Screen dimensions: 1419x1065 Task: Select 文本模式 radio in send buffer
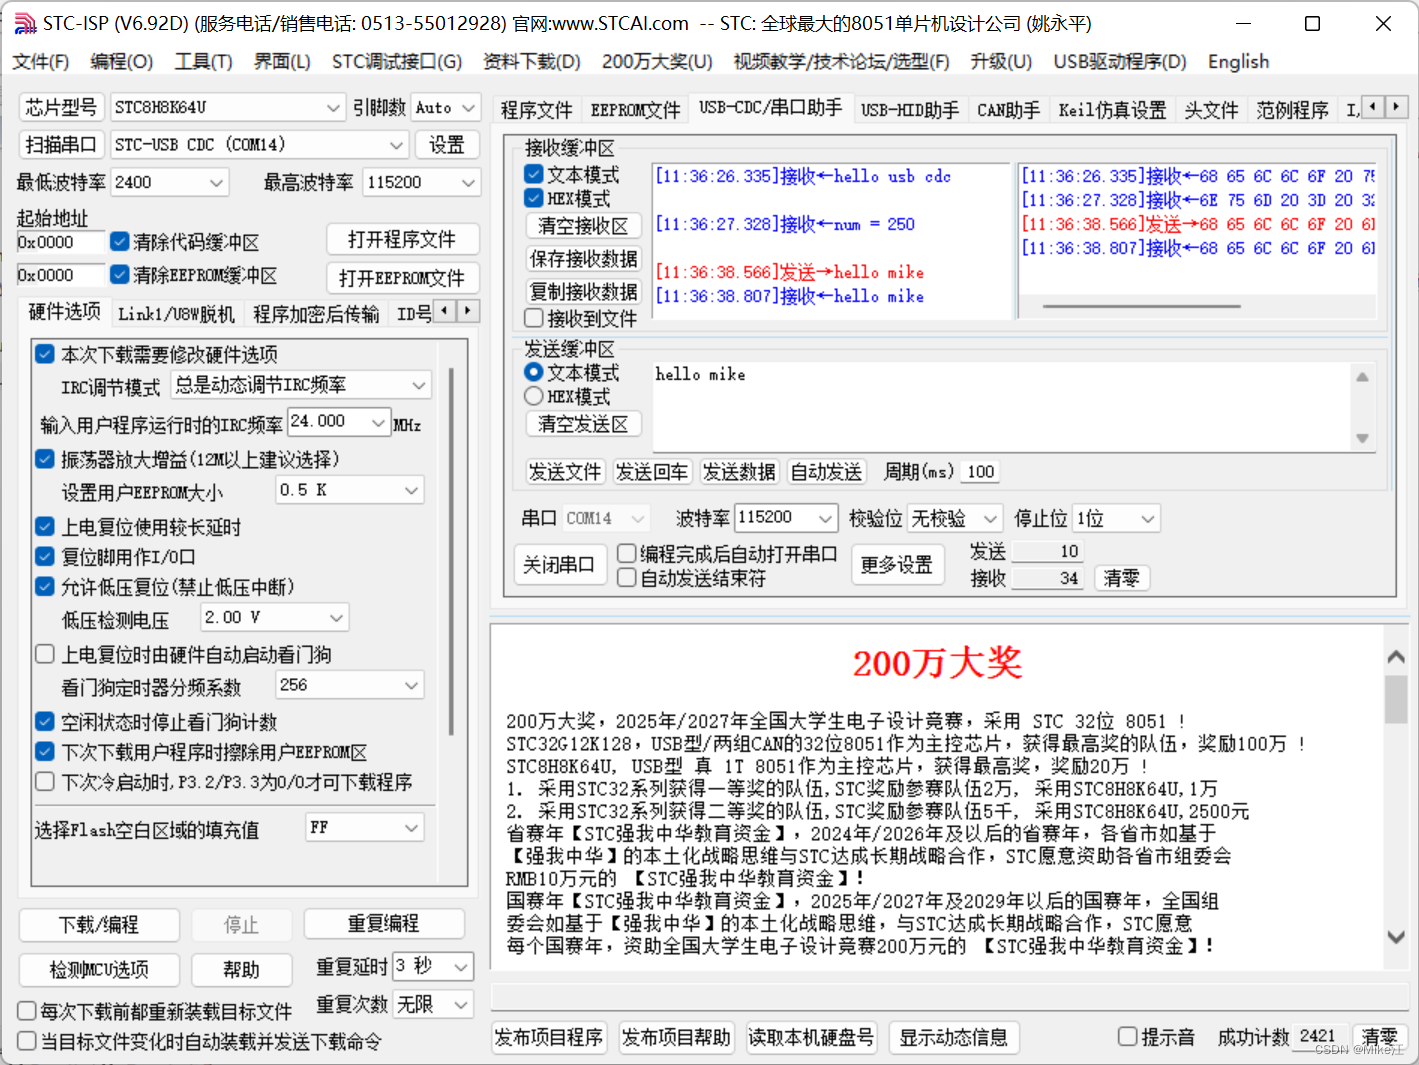(x=534, y=372)
